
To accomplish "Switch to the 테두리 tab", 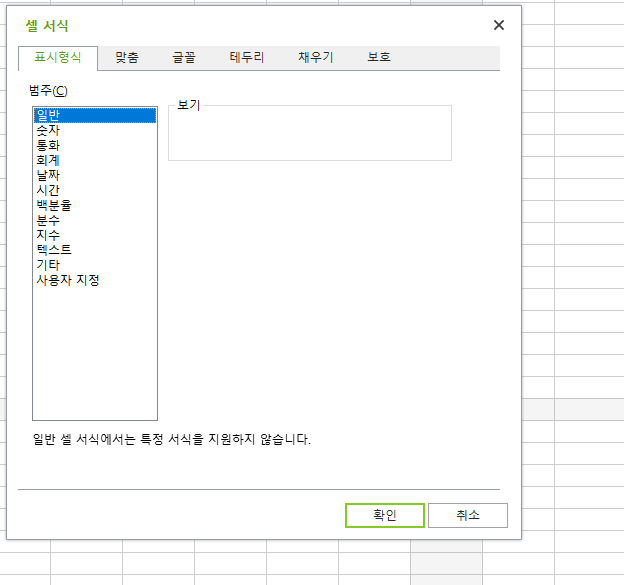I will pyautogui.click(x=247, y=58).
